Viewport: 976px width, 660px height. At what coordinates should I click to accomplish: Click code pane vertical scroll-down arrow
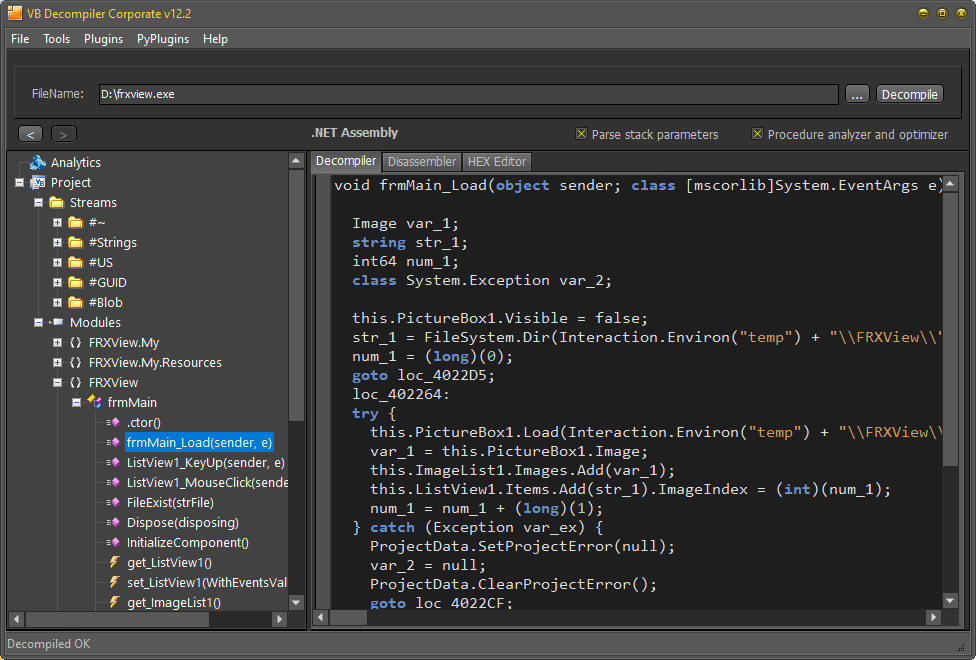tap(950, 601)
